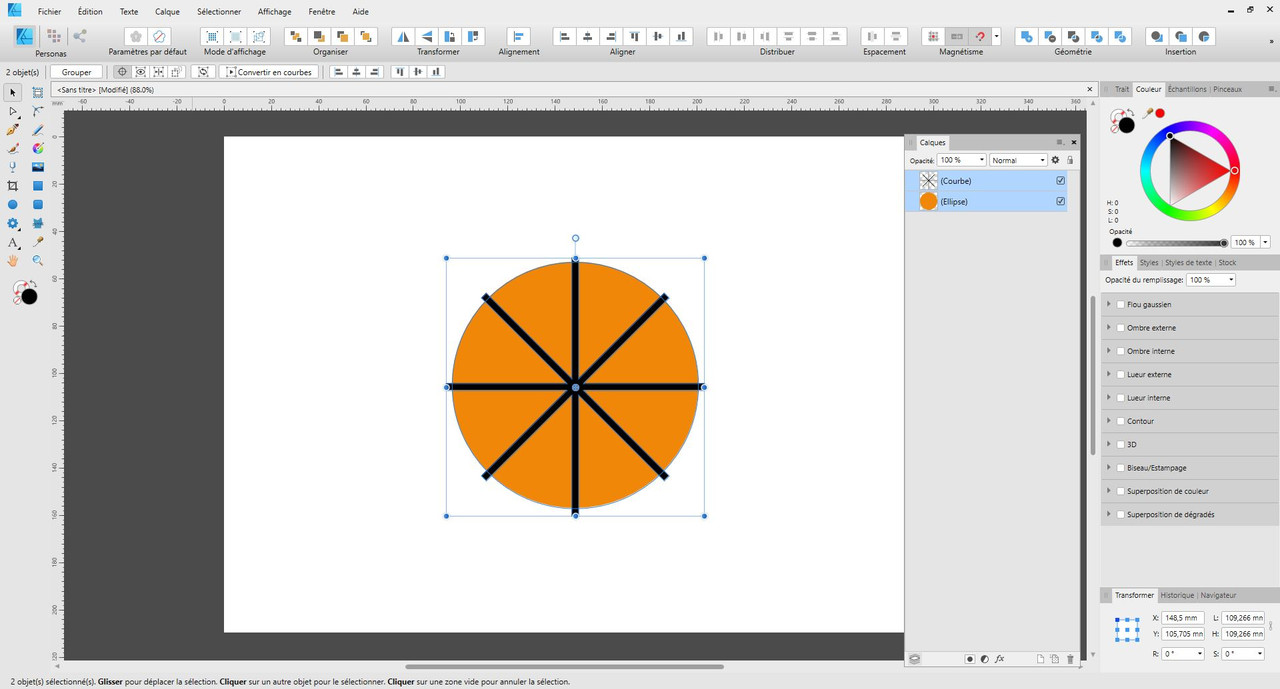
Task: Choose the Artboard tool
Action: click(x=38, y=93)
